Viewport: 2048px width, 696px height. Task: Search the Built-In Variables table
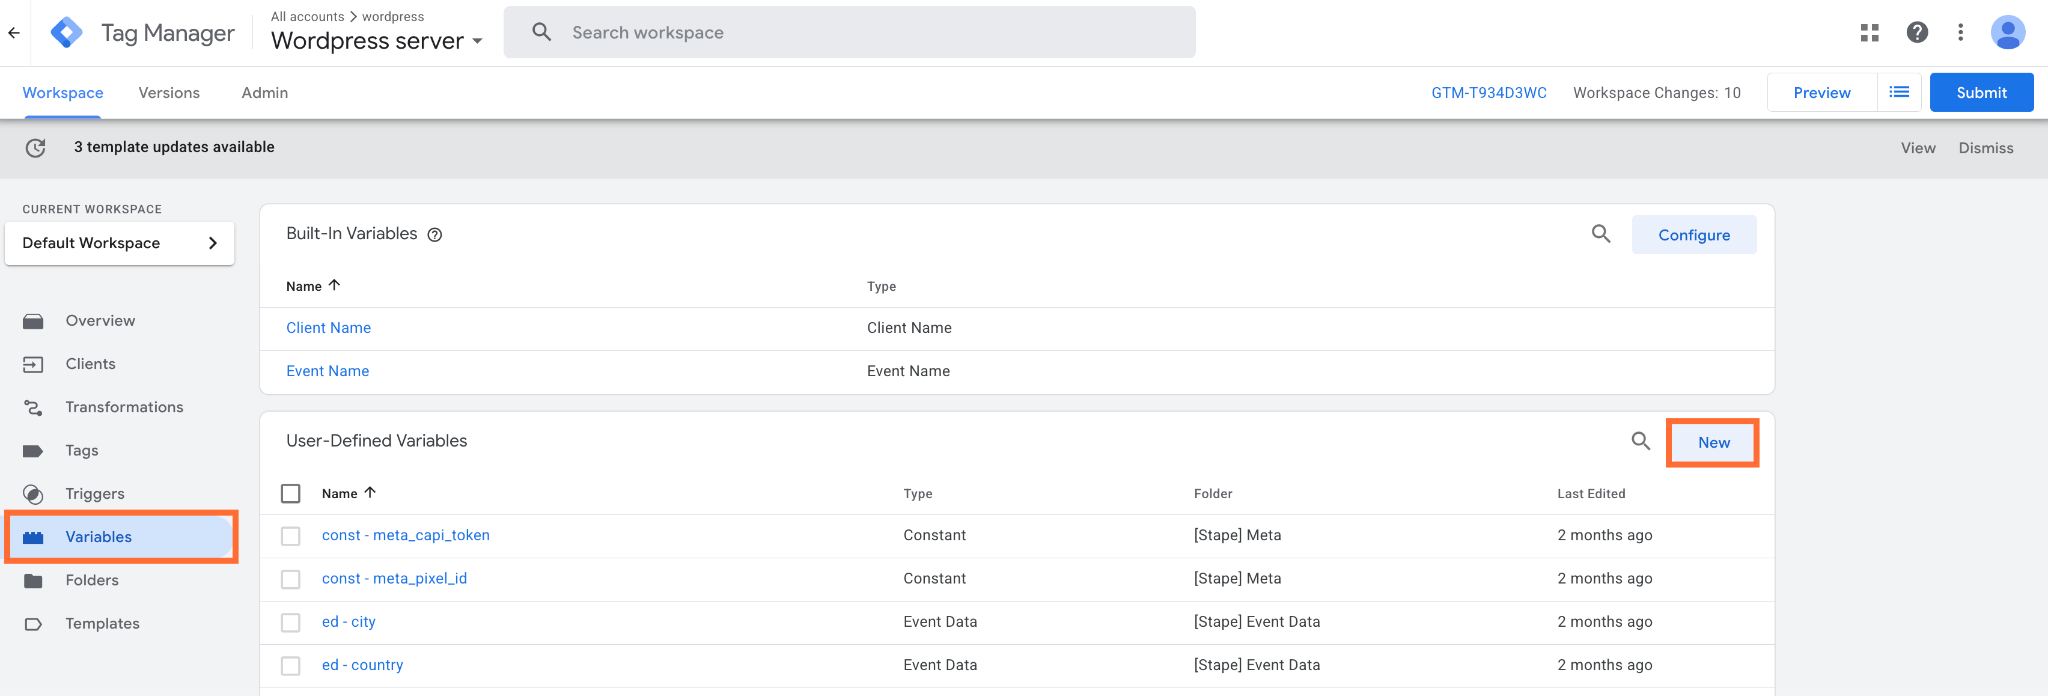1601,234
